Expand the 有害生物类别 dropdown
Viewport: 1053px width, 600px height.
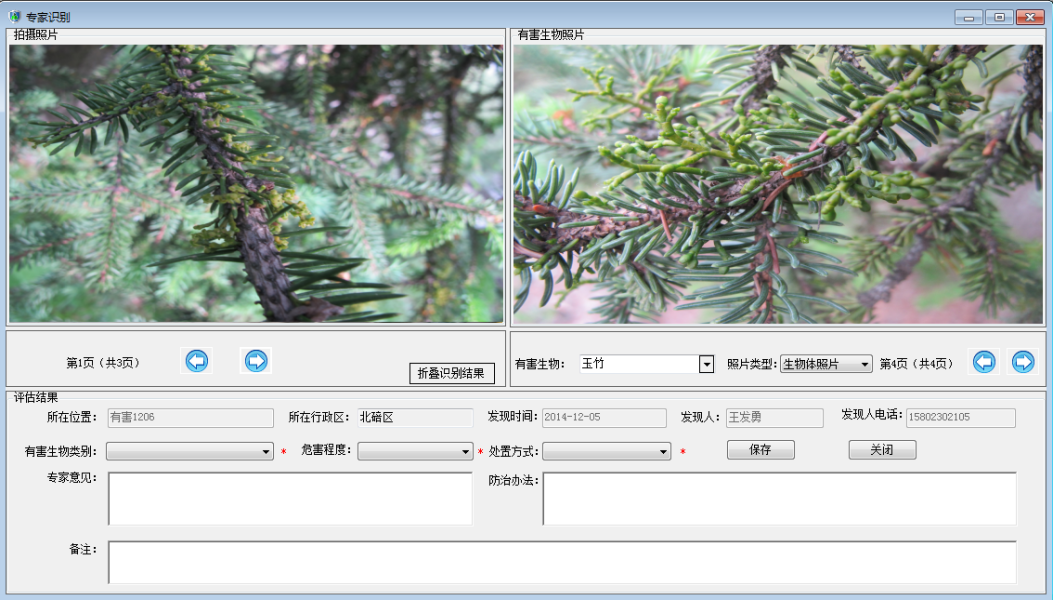[x=265, y=451]
